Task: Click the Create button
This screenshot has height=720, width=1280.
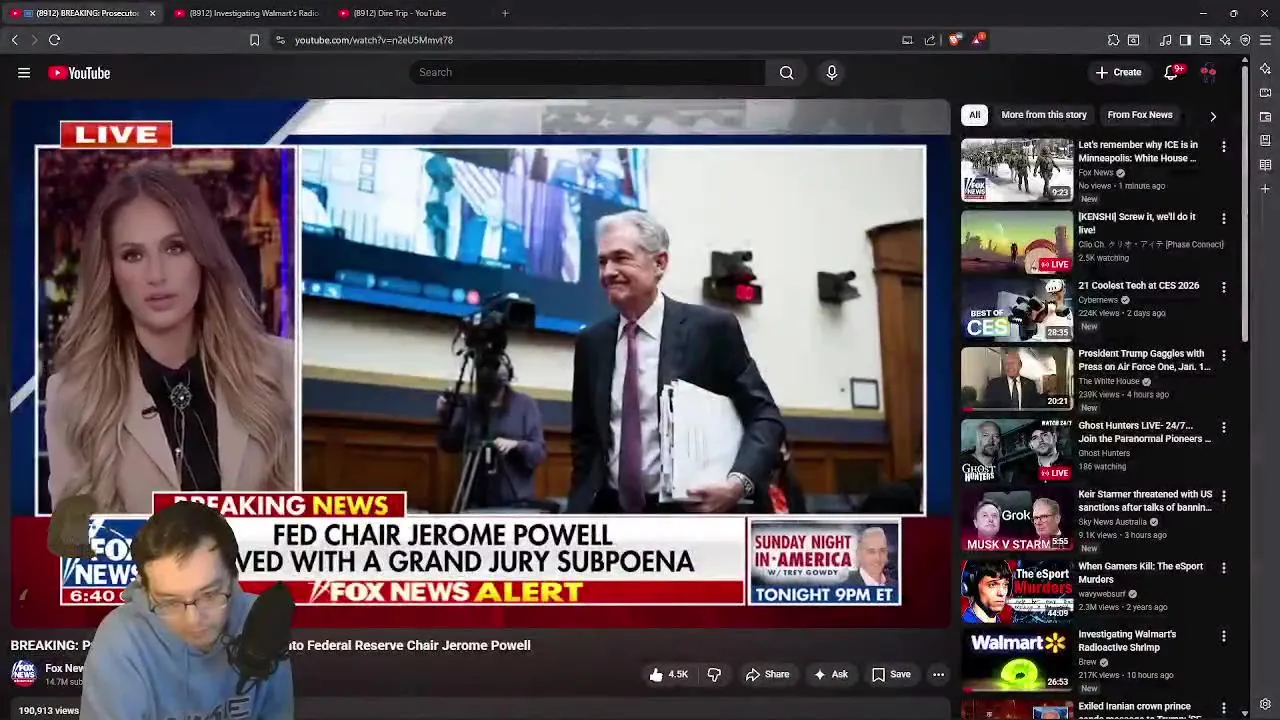Action: point(1118,72)
